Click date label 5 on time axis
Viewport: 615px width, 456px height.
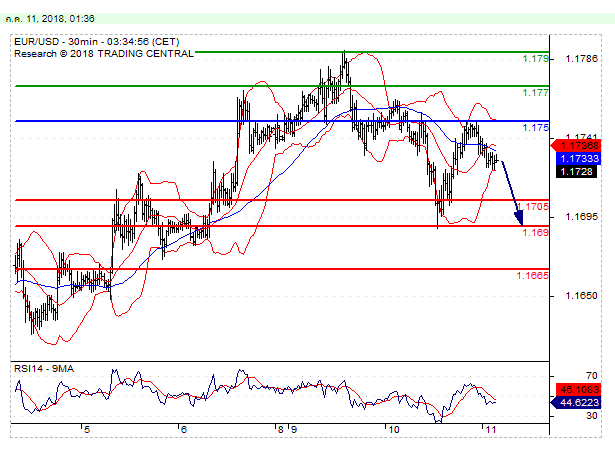[87, 430]
